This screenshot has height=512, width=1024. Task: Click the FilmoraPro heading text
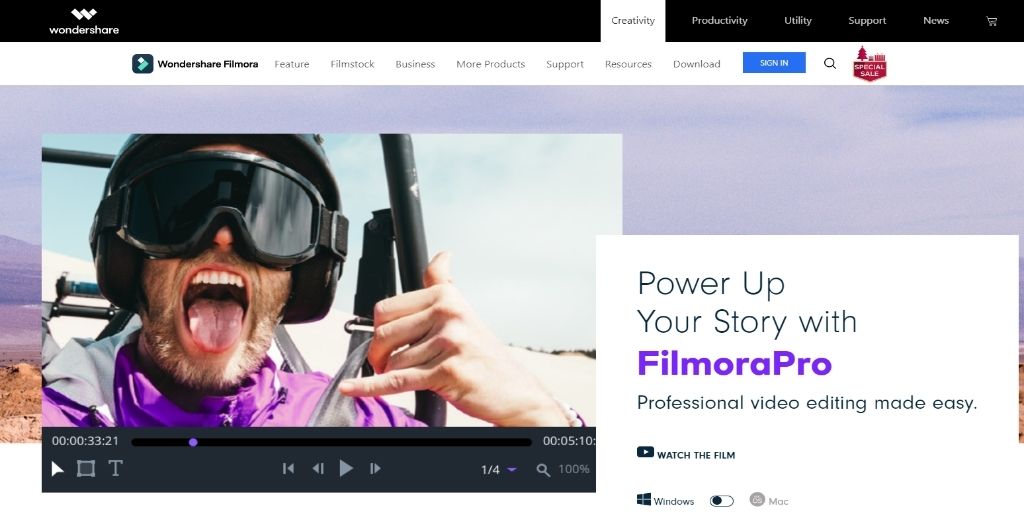point(734,363)
